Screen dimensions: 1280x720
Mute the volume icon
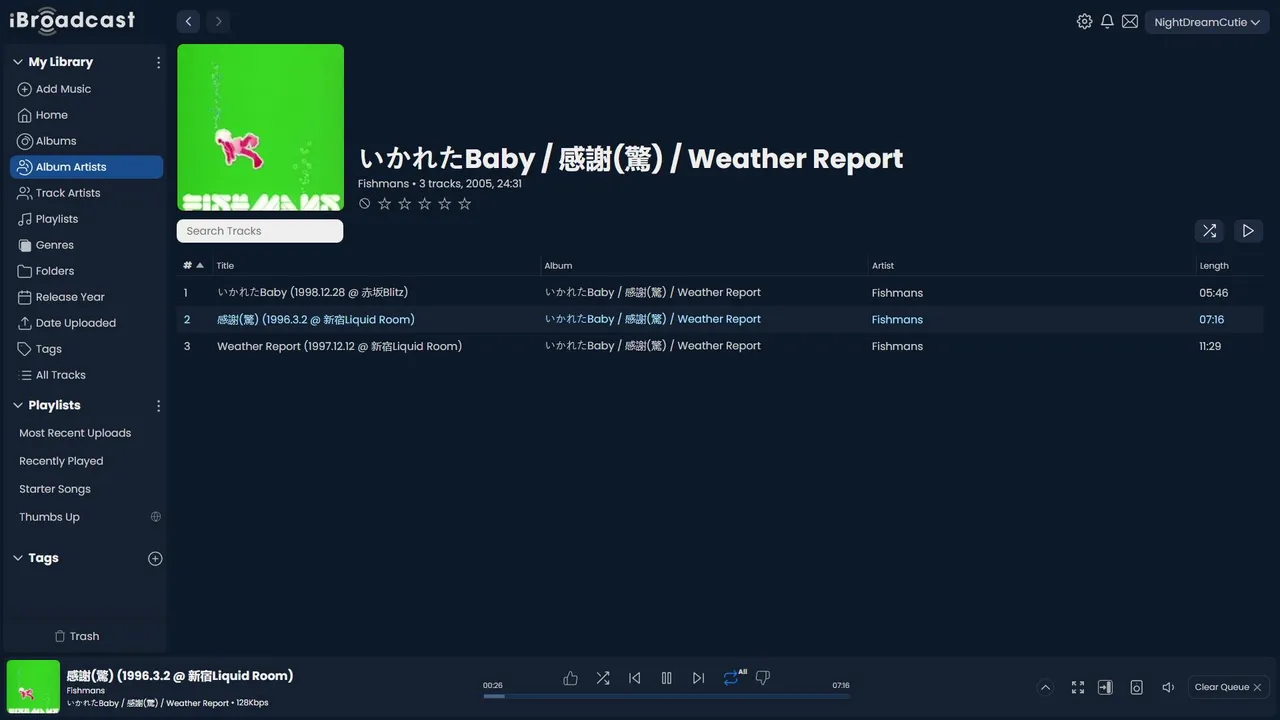point(1168,687)
